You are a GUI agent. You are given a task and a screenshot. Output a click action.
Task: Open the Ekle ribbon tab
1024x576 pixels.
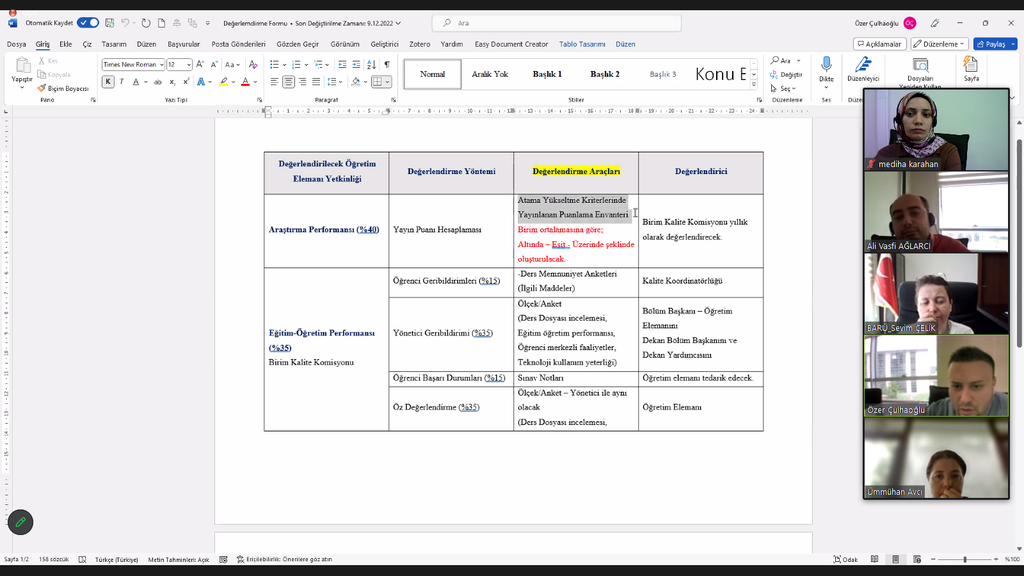tap(65, 44)
